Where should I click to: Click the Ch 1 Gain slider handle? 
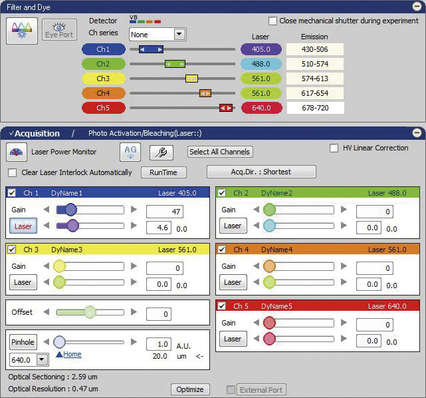(x=71, y=210)
